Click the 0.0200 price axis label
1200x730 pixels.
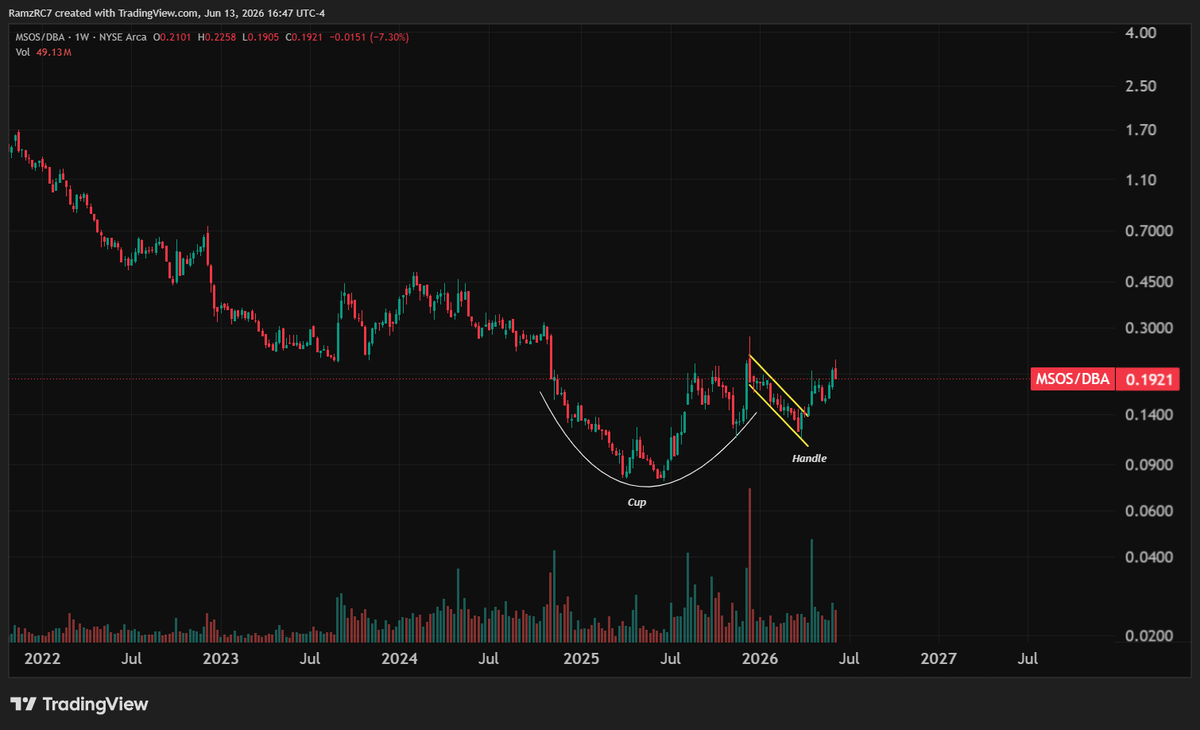coord(1149,636)
